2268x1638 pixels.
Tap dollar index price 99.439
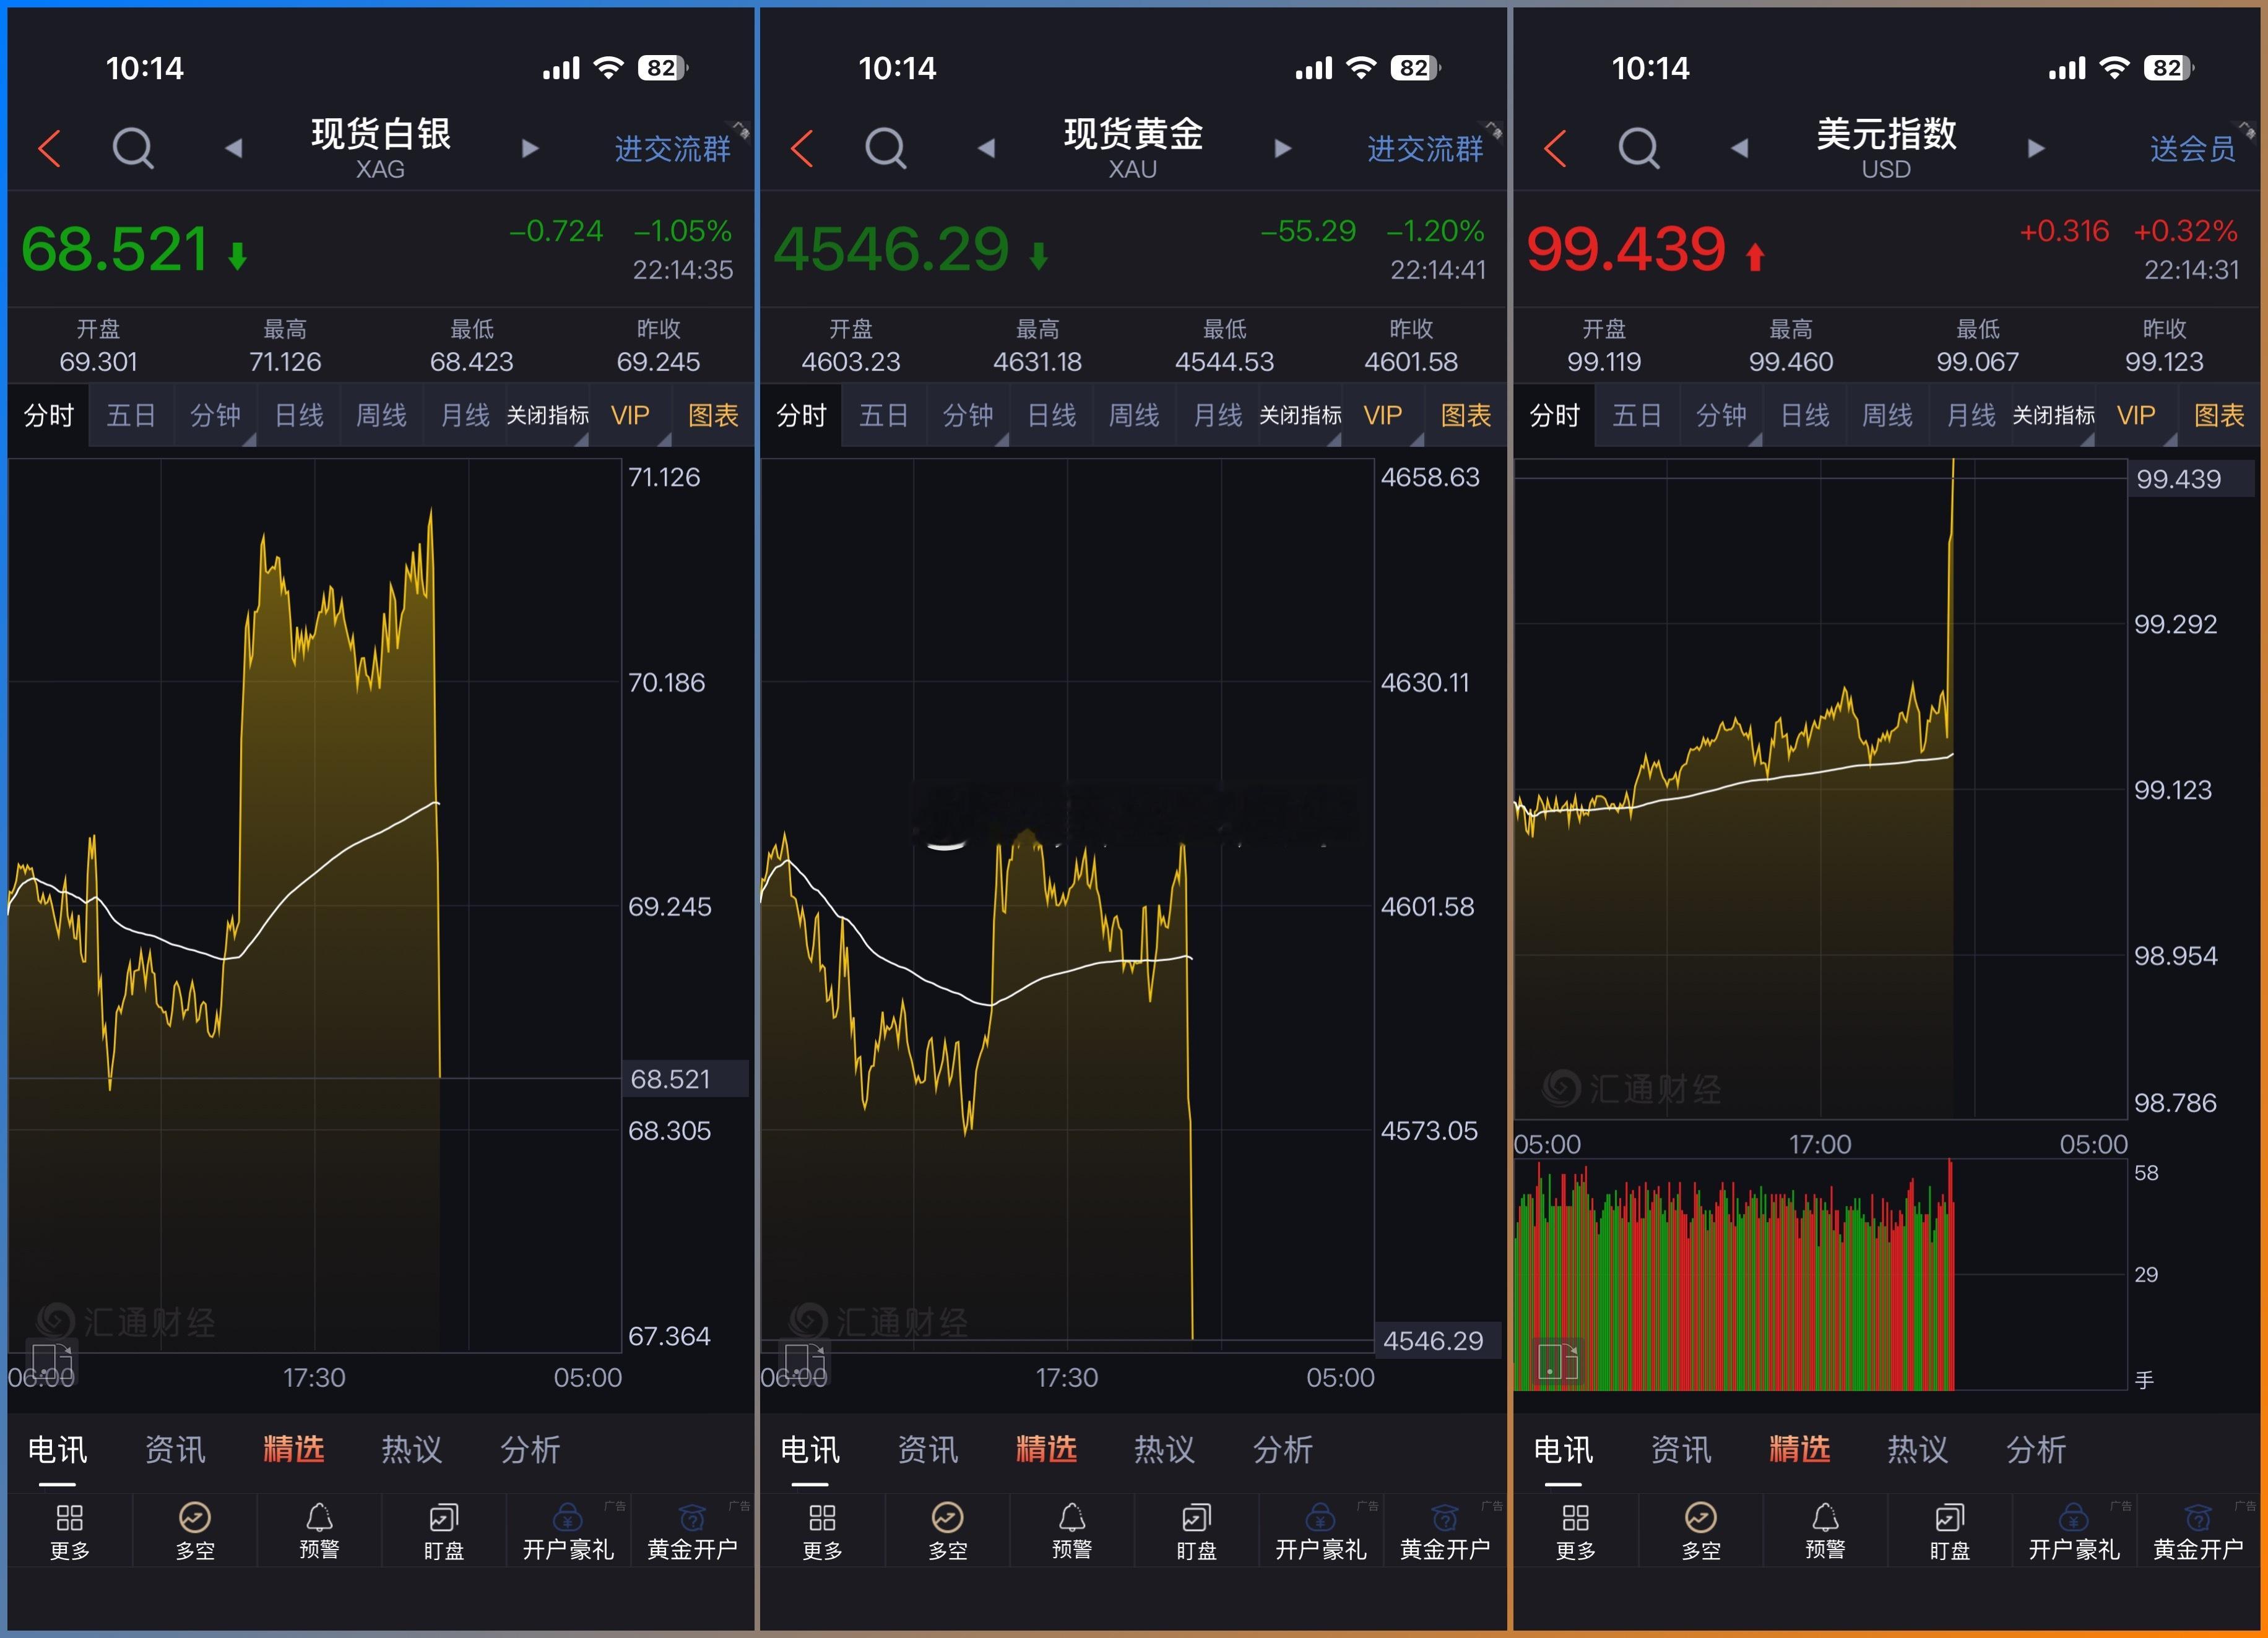pos(1626,249)
